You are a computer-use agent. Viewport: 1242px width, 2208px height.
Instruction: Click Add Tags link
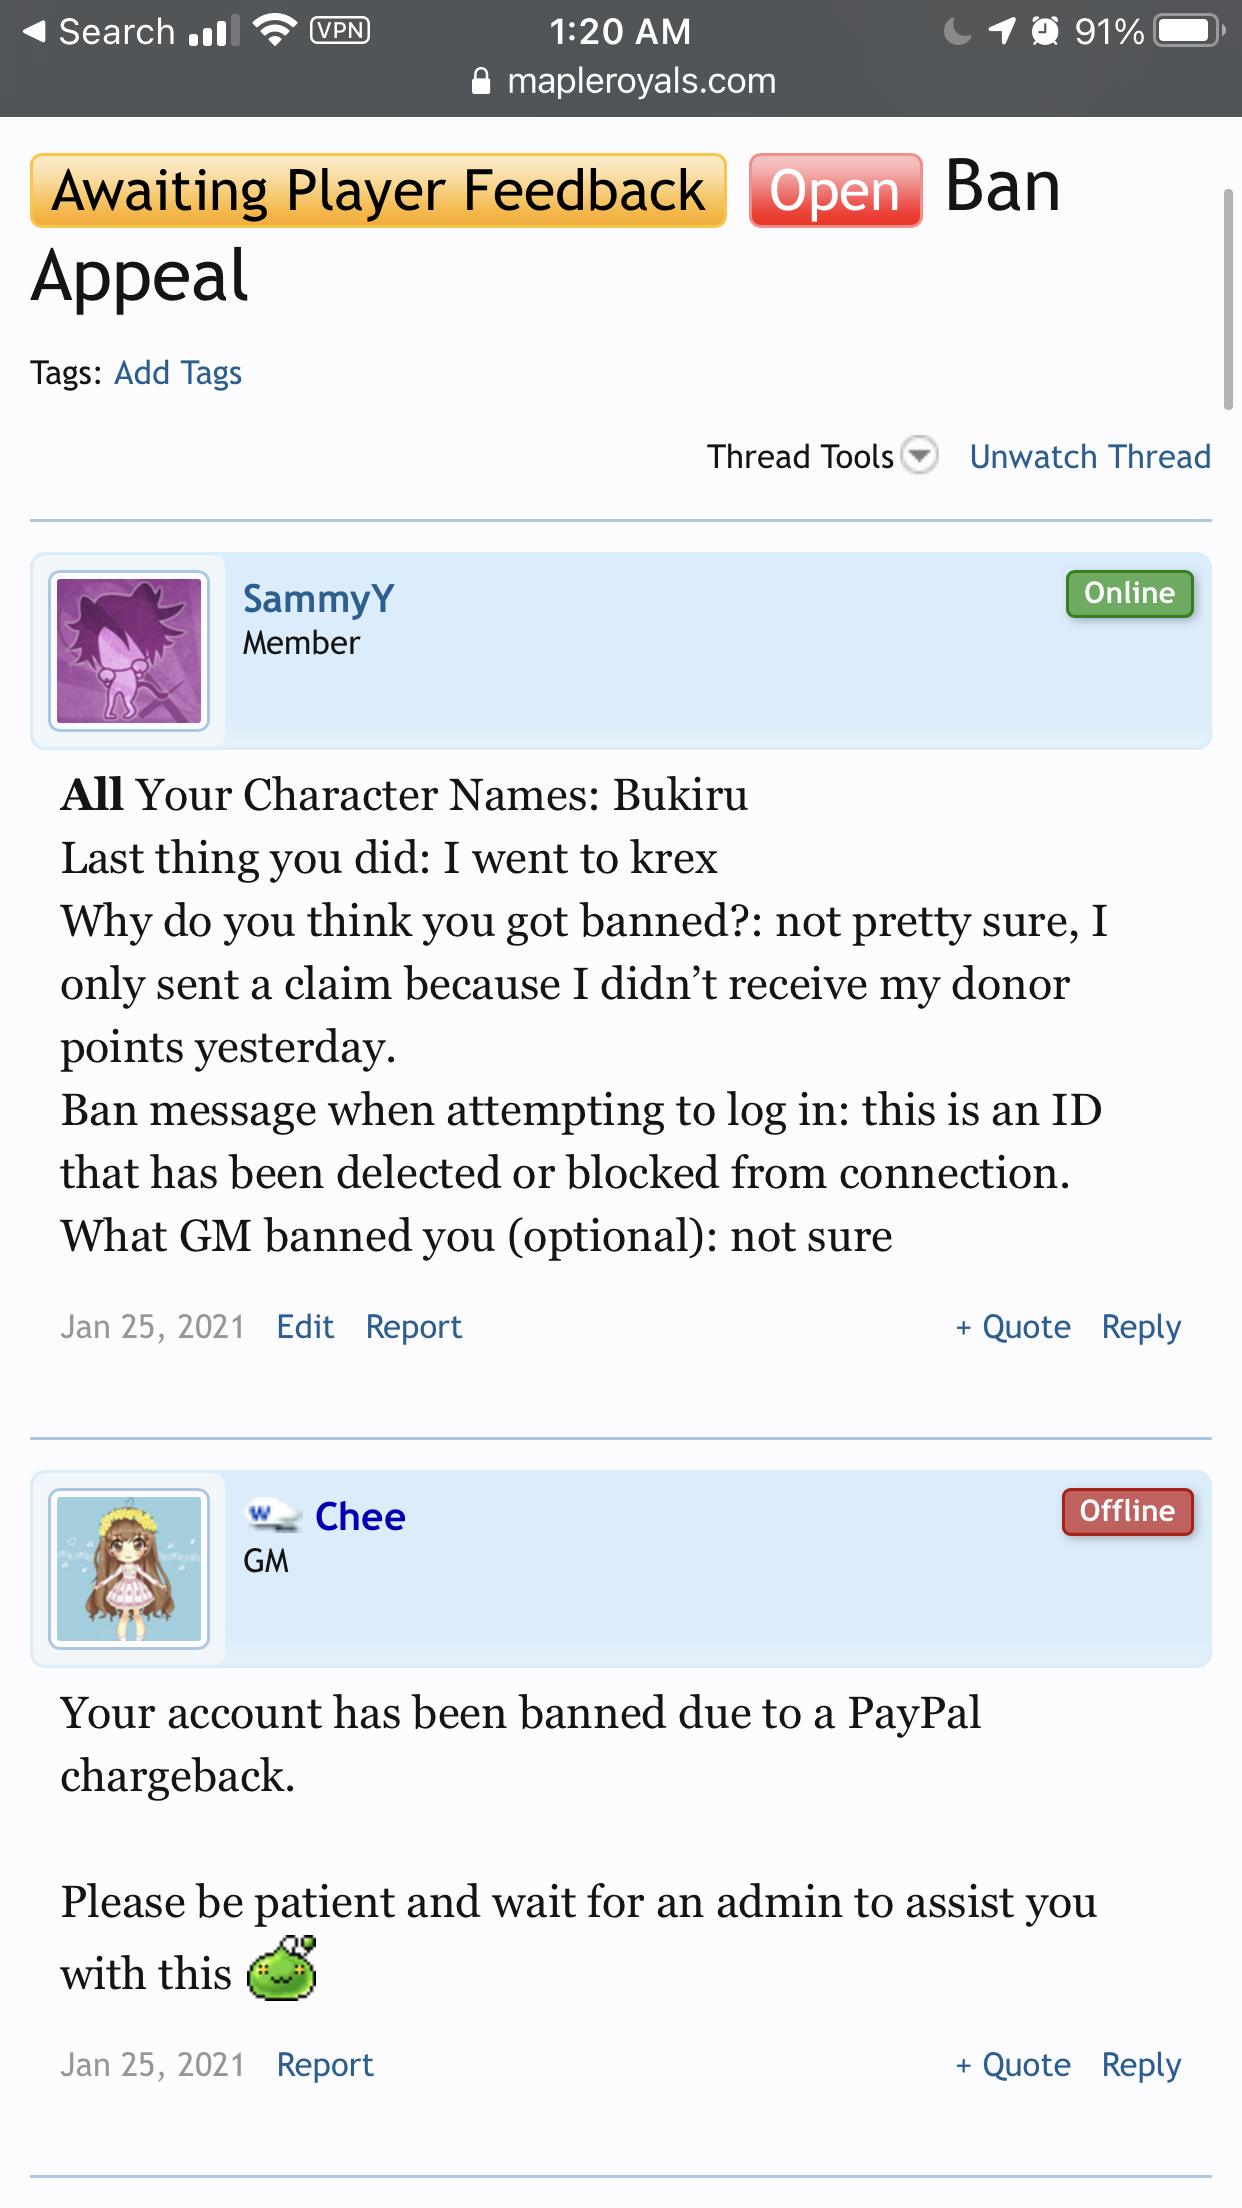click(178, 373)
